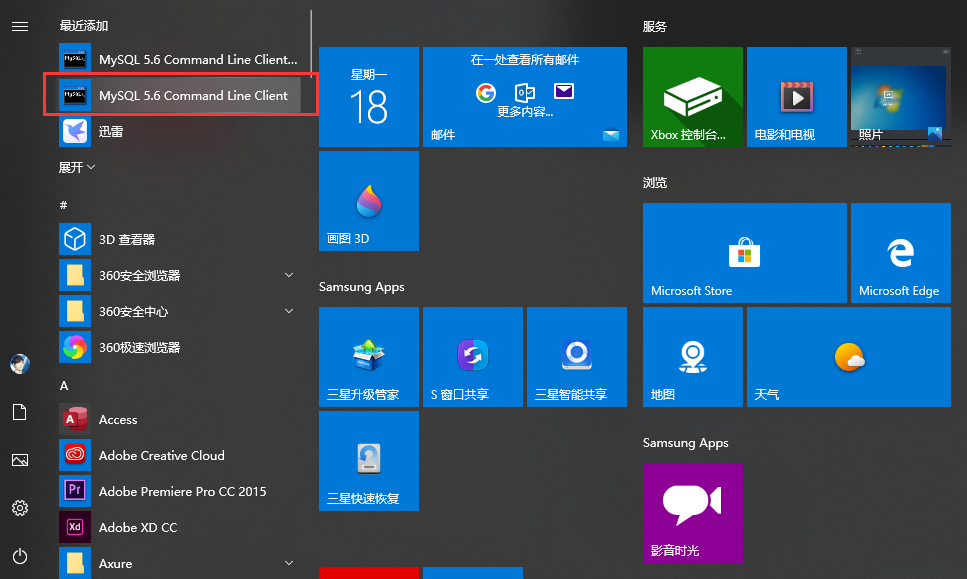Open the 画图 3D tile
Screen dimensions: 967x579
(x=369, y=201)
